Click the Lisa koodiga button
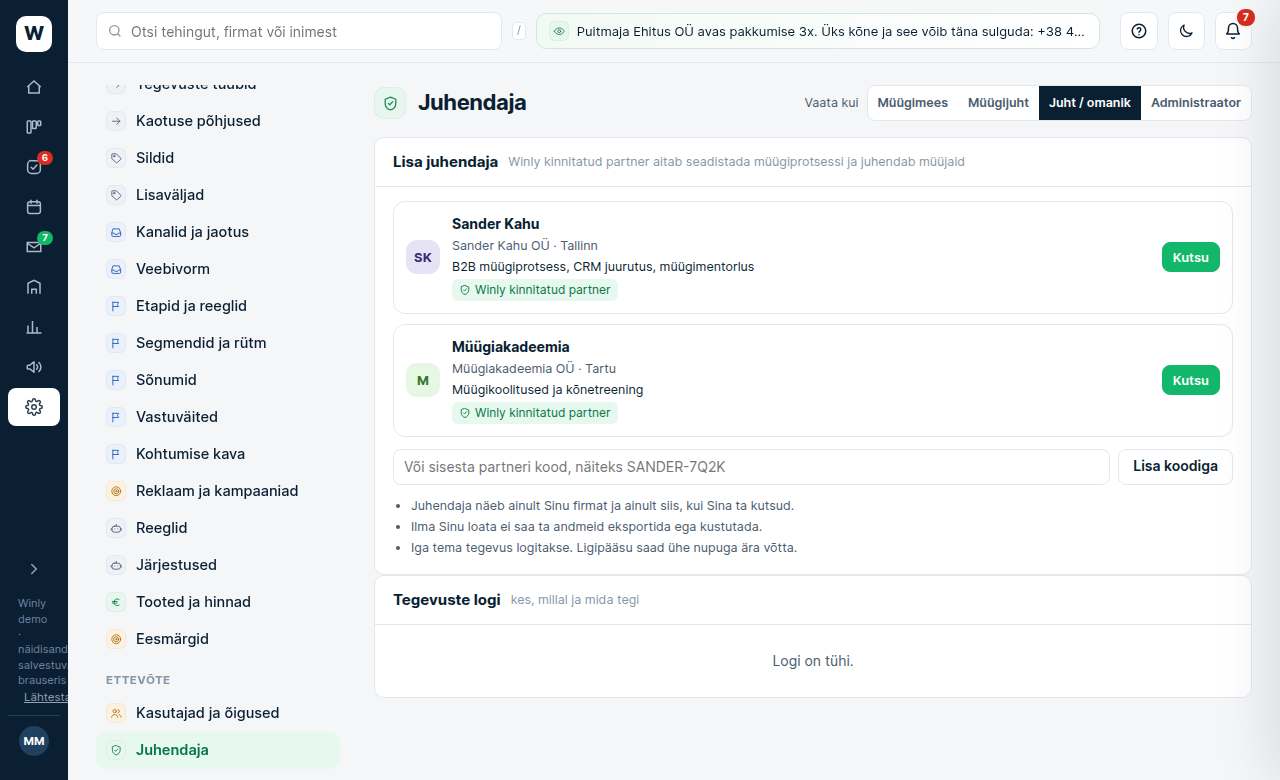1280x780 pixels. pos(1175,466)
